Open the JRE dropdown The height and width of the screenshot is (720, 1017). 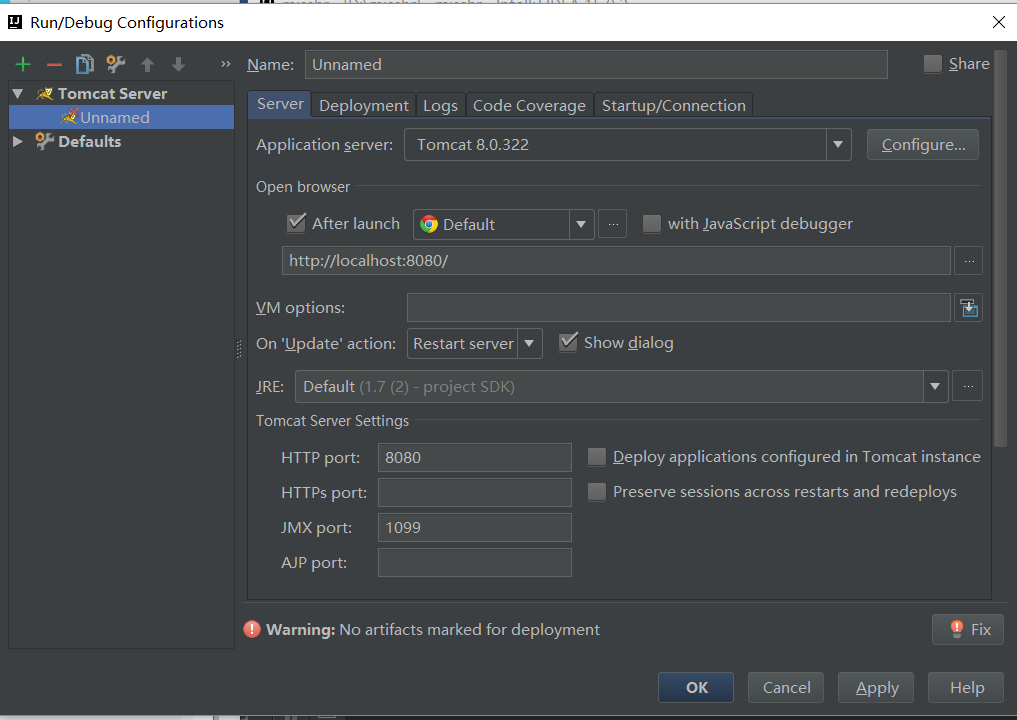click(935, 387)
